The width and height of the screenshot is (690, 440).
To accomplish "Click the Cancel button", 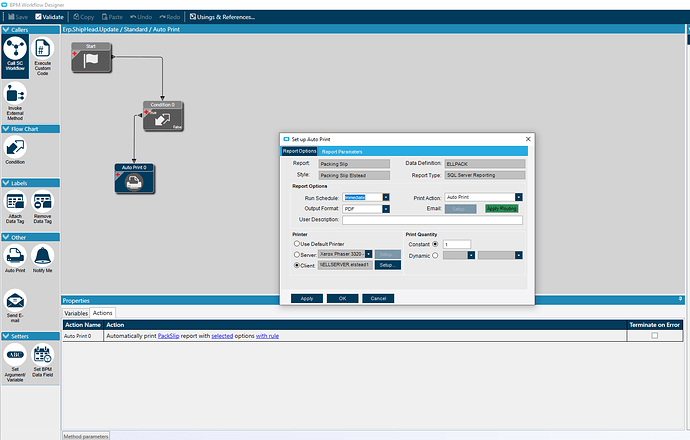I will click(x=378, y=298).
